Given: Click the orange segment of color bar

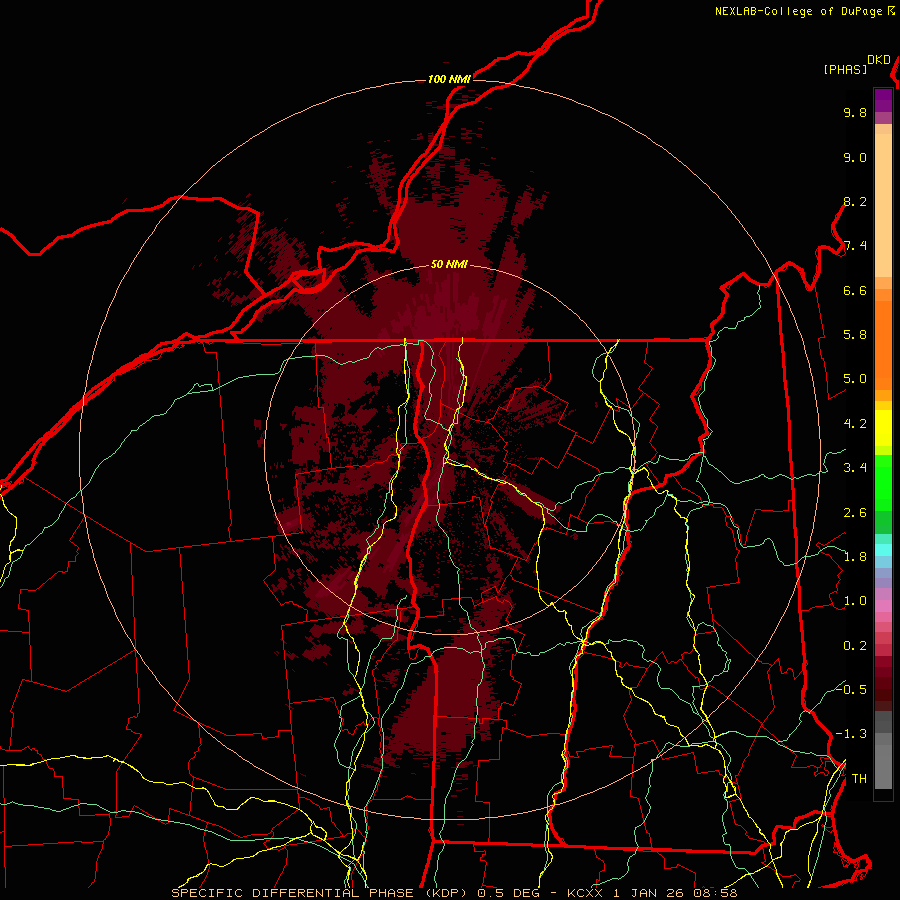Looking at the screenshot, I should click(x=883, y=346).
